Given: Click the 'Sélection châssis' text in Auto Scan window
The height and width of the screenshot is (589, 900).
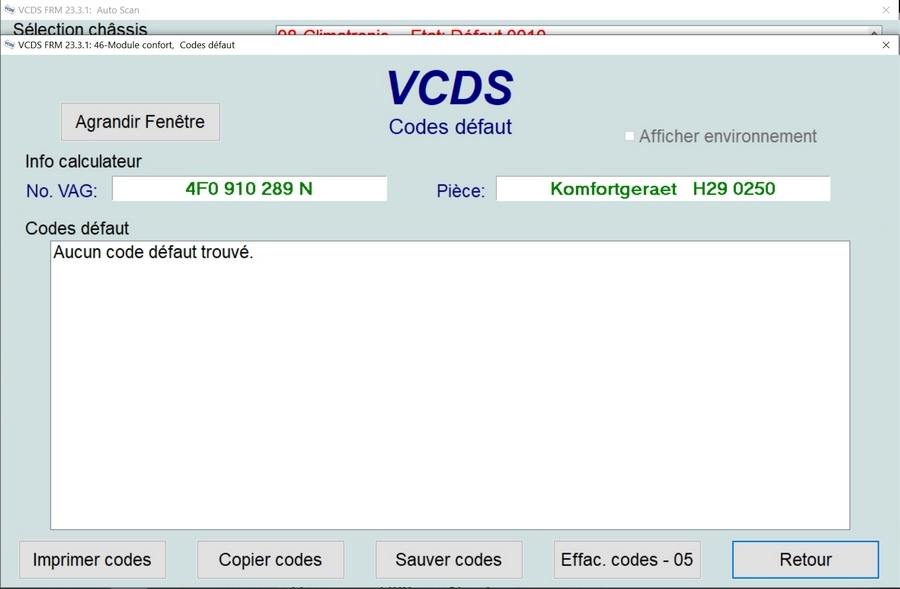Looking at the screenshot, I should click(x=80, y=29).
